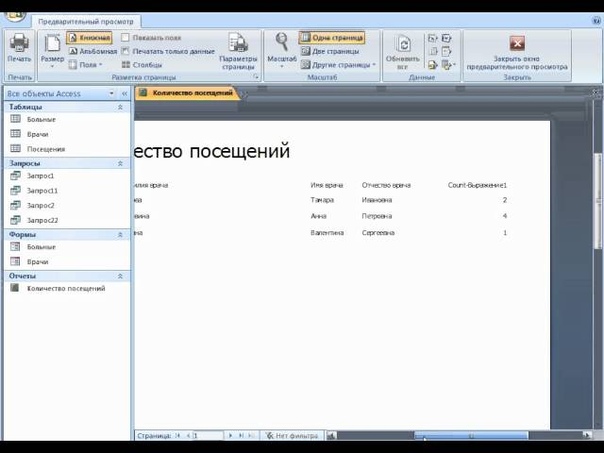604x453 pixels.
Task: Open the Запрос11 query
Action: tap(42, 190)
